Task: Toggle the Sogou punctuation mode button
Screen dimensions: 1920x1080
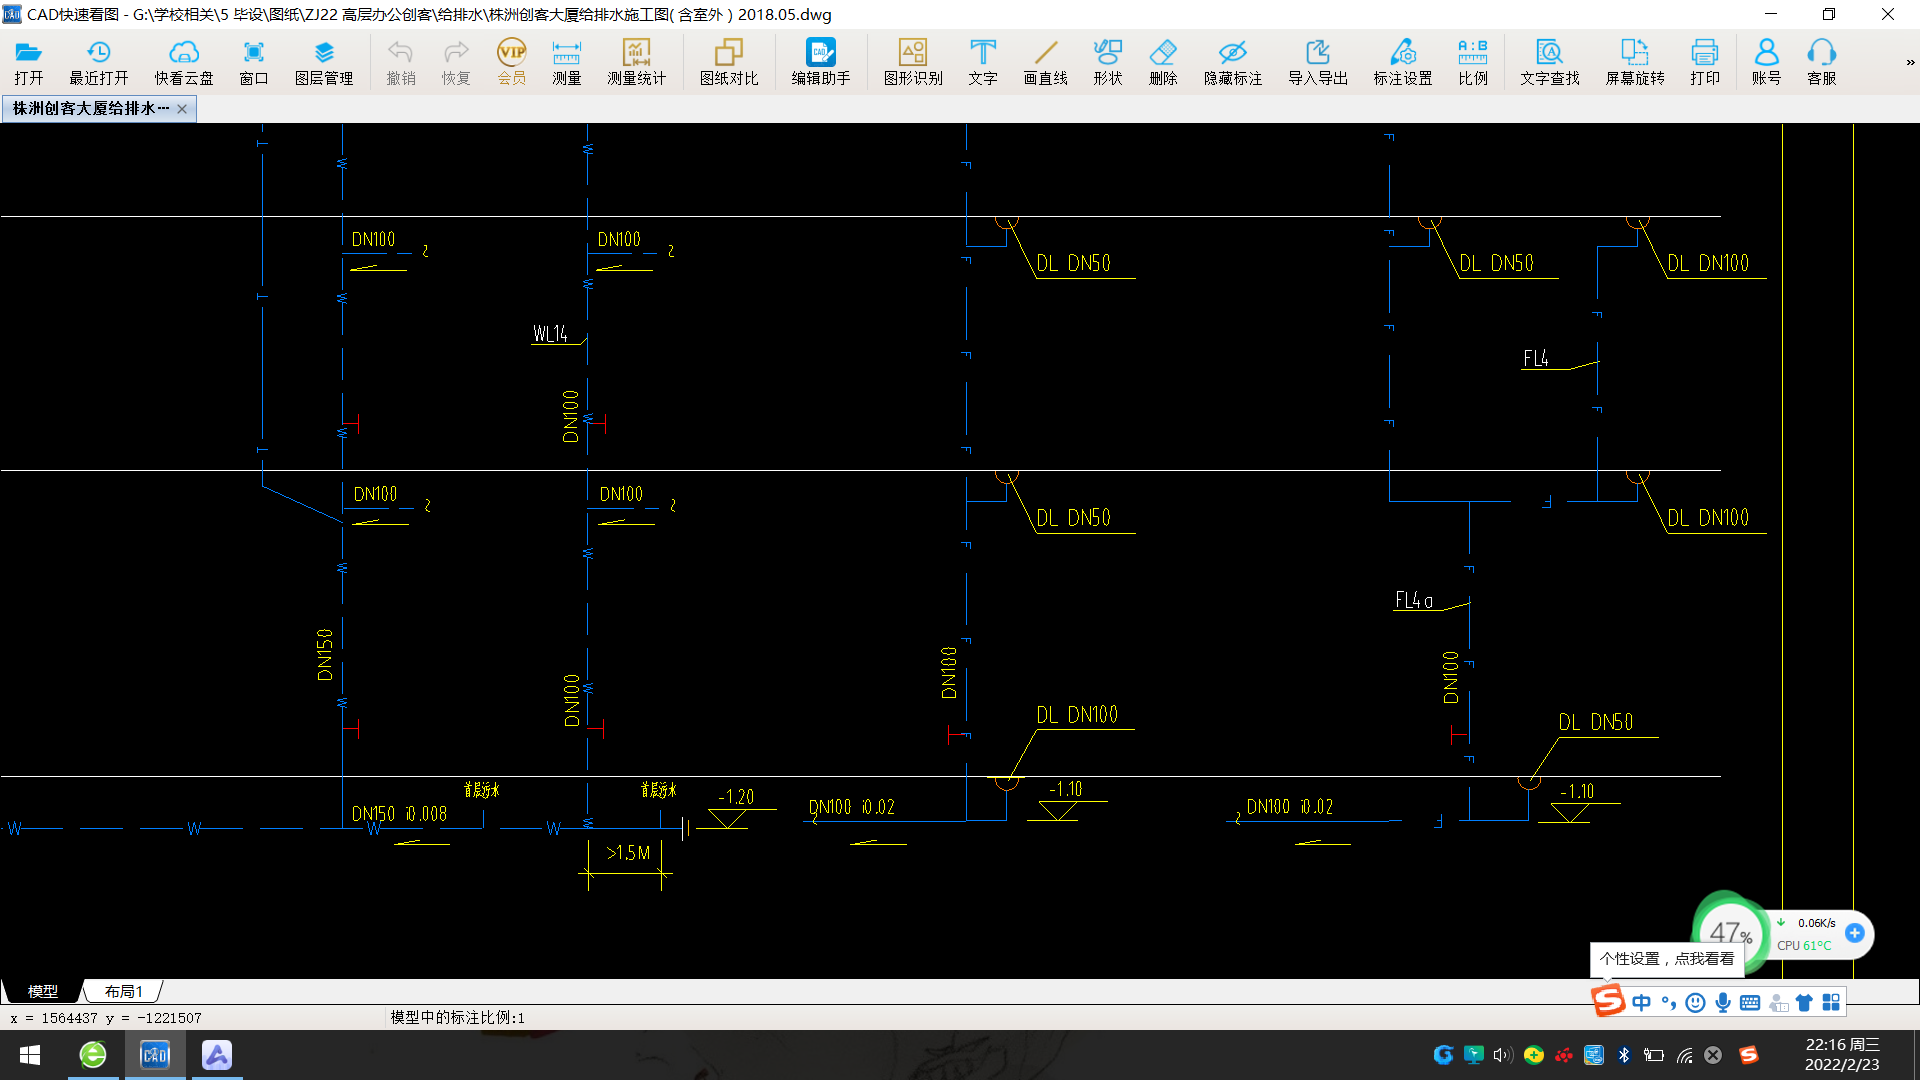Action: pyautogui.click(x=1668, y=1002)
